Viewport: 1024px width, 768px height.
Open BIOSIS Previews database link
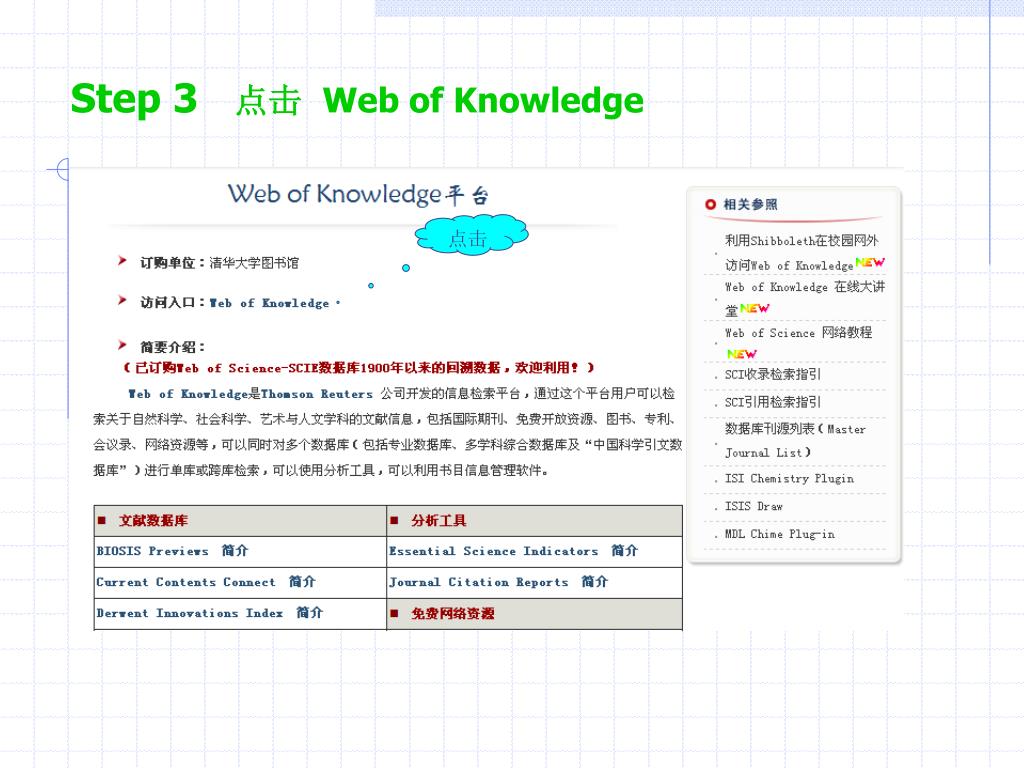point(152,551)
